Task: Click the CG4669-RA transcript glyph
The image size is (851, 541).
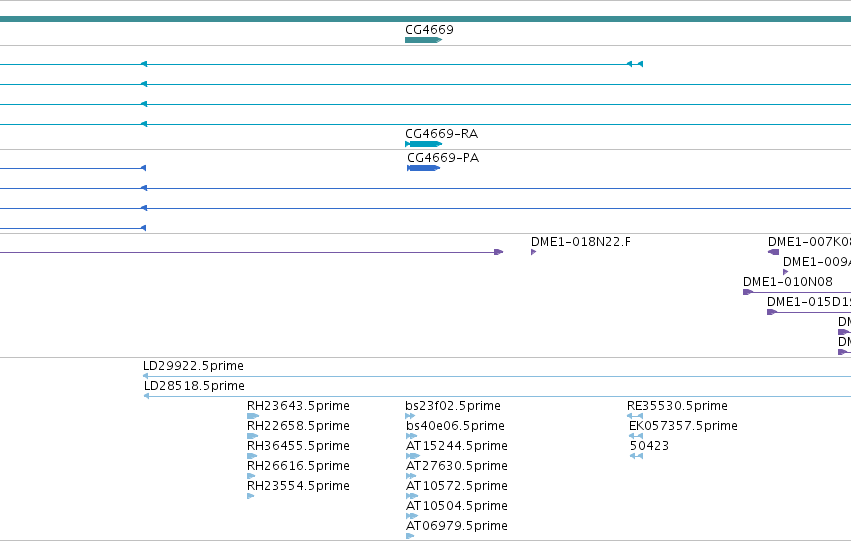Action: tap(423, 144)
